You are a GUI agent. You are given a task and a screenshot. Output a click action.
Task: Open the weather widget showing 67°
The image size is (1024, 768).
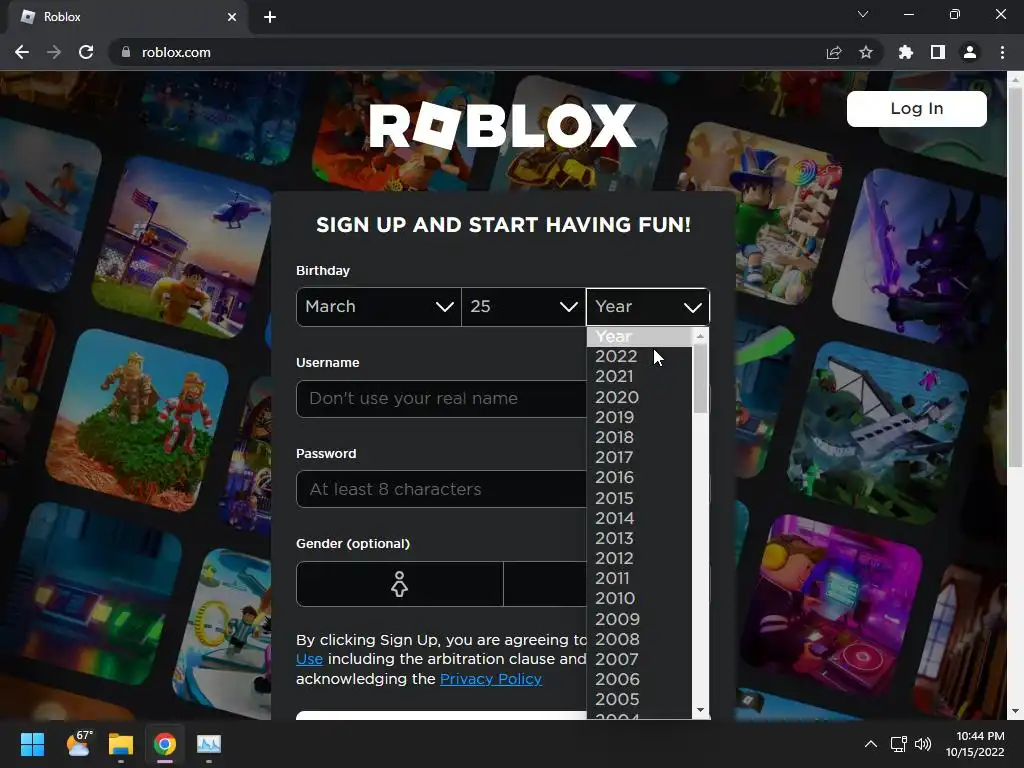click(79, 744)
